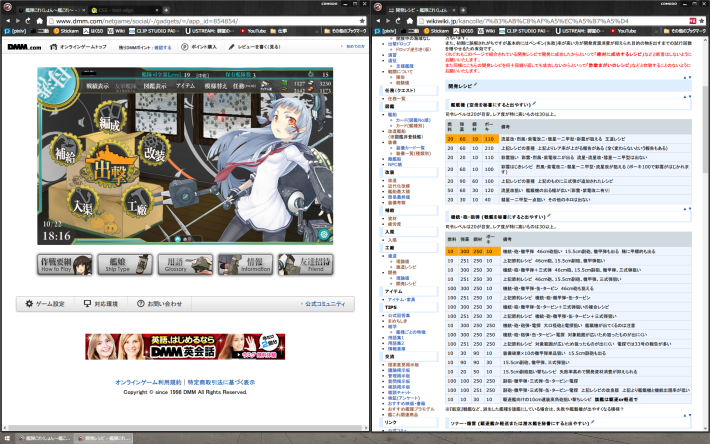
Task: Open pixiv bookmark in left browser
Action: click(15, 31)
